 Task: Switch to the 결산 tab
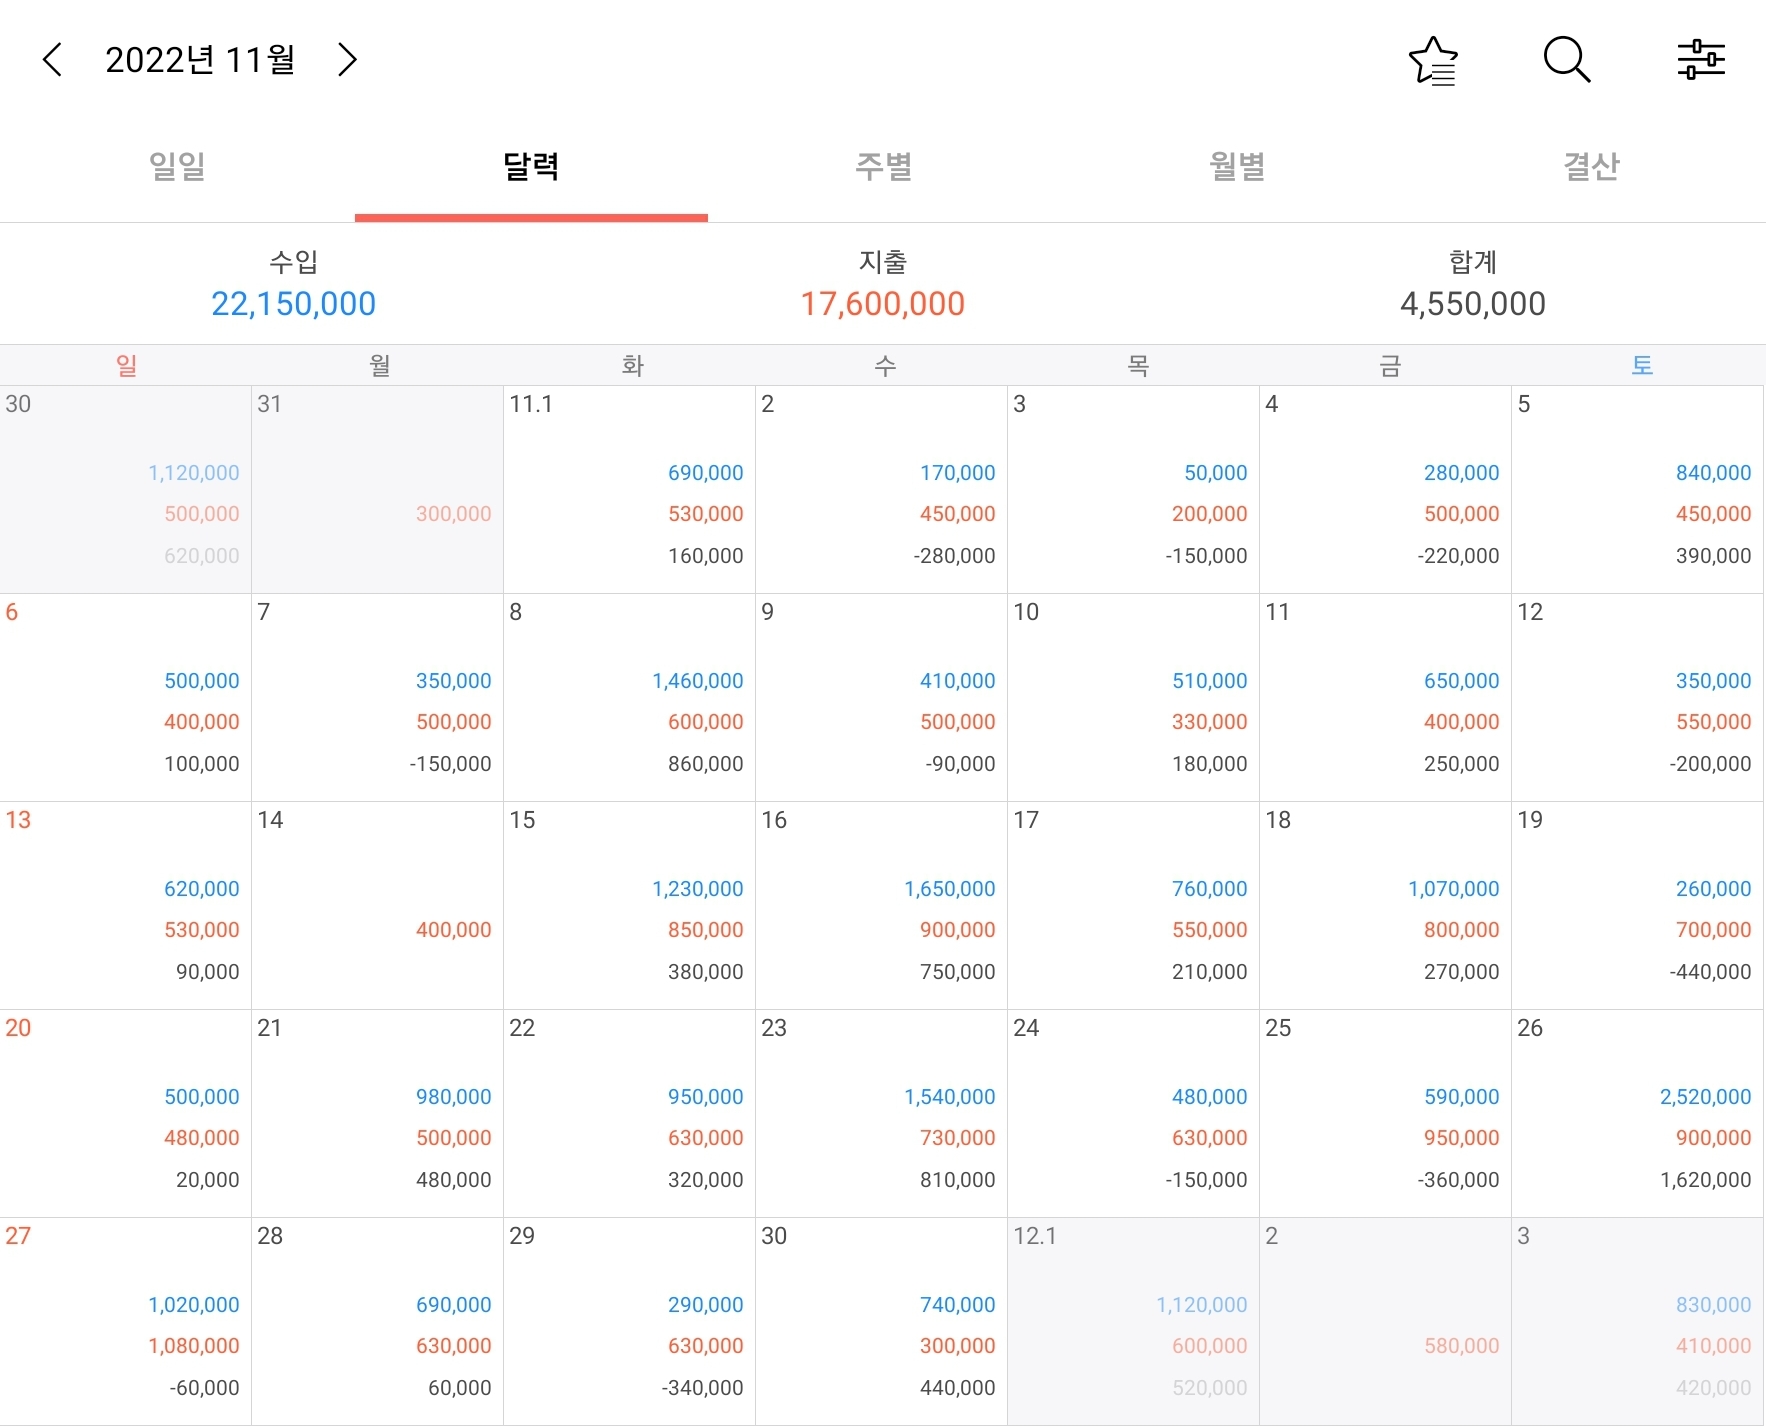1591,166
